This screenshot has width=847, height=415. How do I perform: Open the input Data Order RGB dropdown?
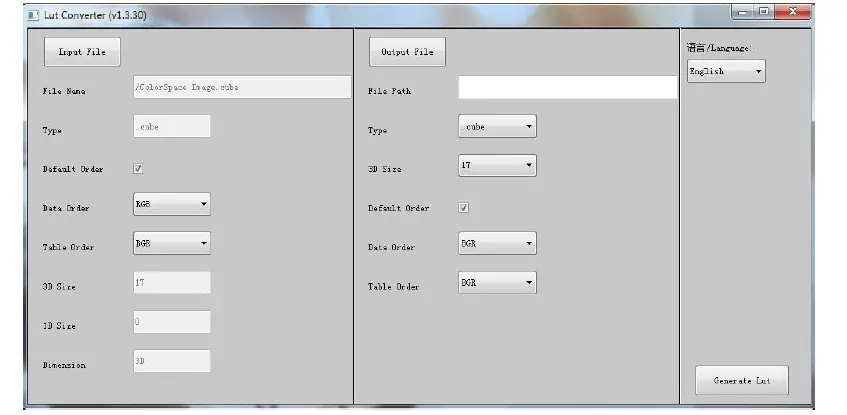[x=172, y=204]
